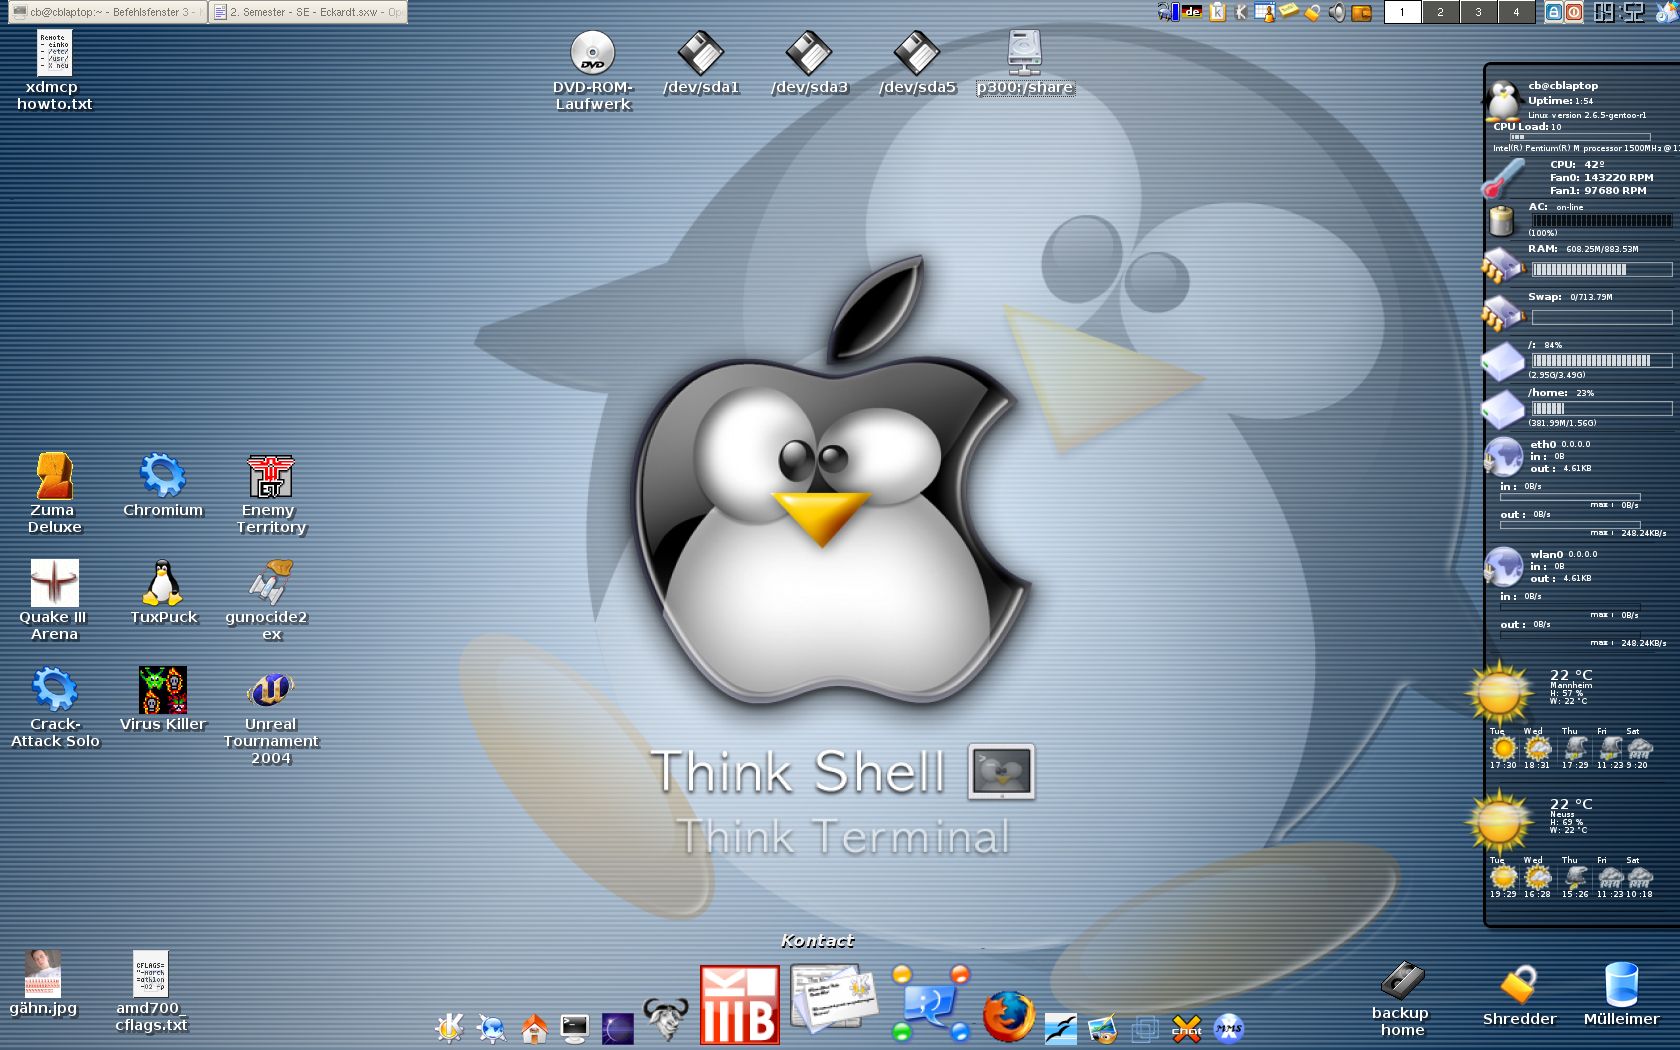The image size is (1680, 1050).
Task: Click the panel digital clock
Action: click(1619, 12)
